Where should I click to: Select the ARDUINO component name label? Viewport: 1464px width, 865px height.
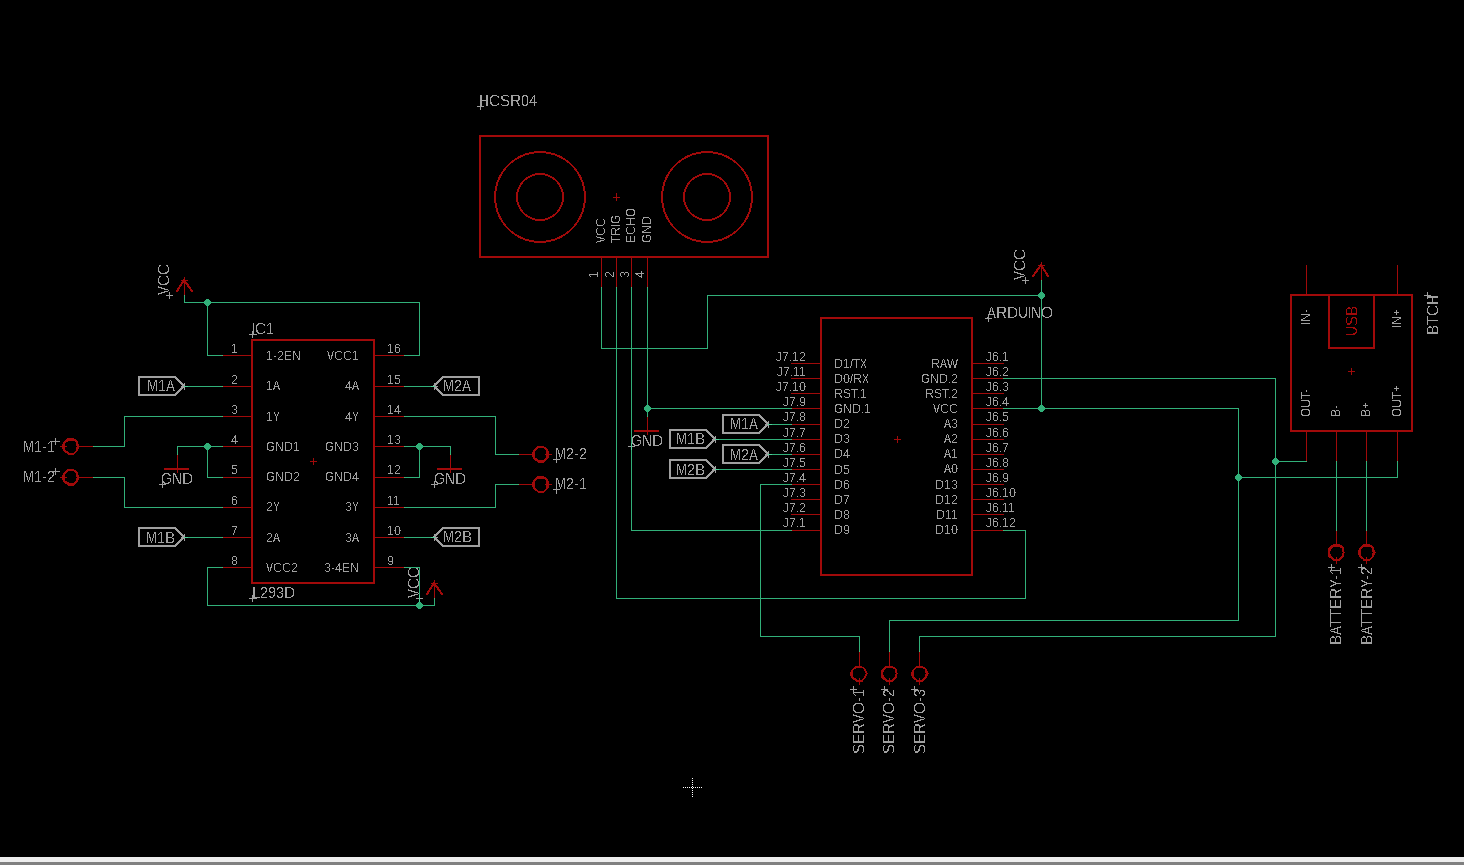pyautogui.click(x=1019, y=313)
